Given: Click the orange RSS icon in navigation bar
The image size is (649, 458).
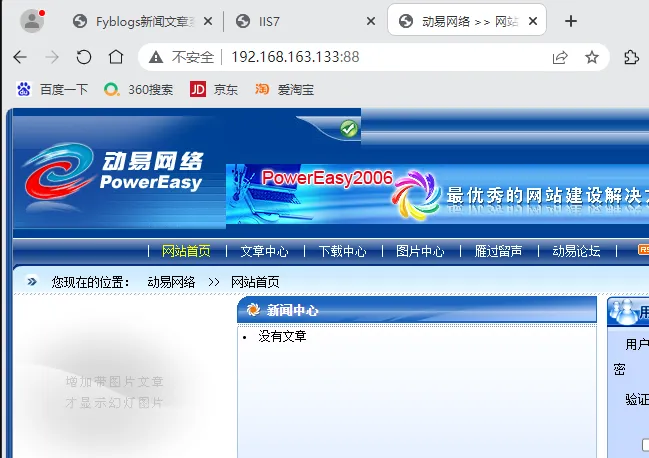Looking at the screenshot, I should 644,249.
